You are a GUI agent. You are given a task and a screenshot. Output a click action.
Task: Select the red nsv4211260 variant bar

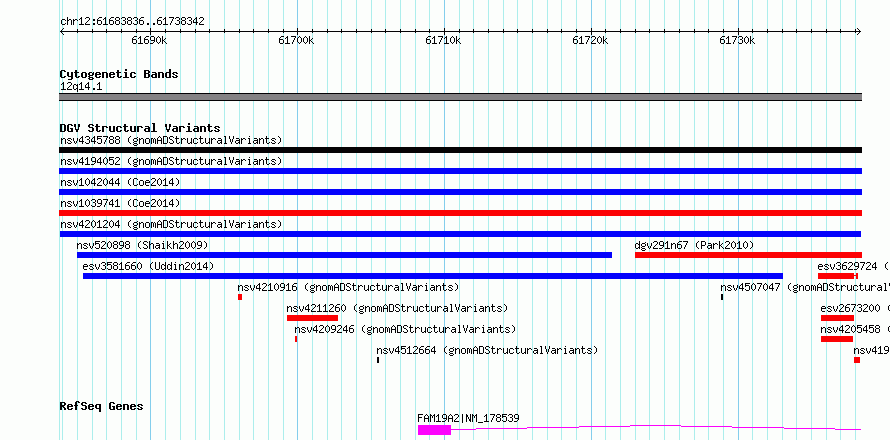(312, 318)
